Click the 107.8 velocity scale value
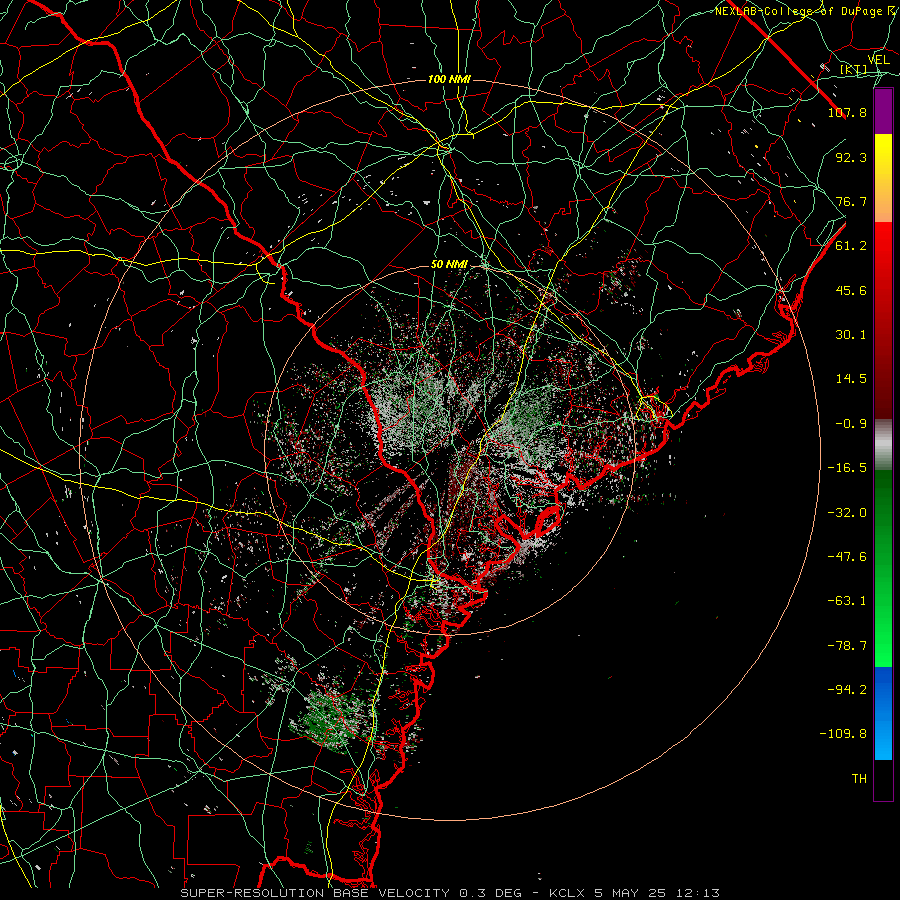Image resolution: width=900 pixels, height=900 pixels. (x=847, y=112)
